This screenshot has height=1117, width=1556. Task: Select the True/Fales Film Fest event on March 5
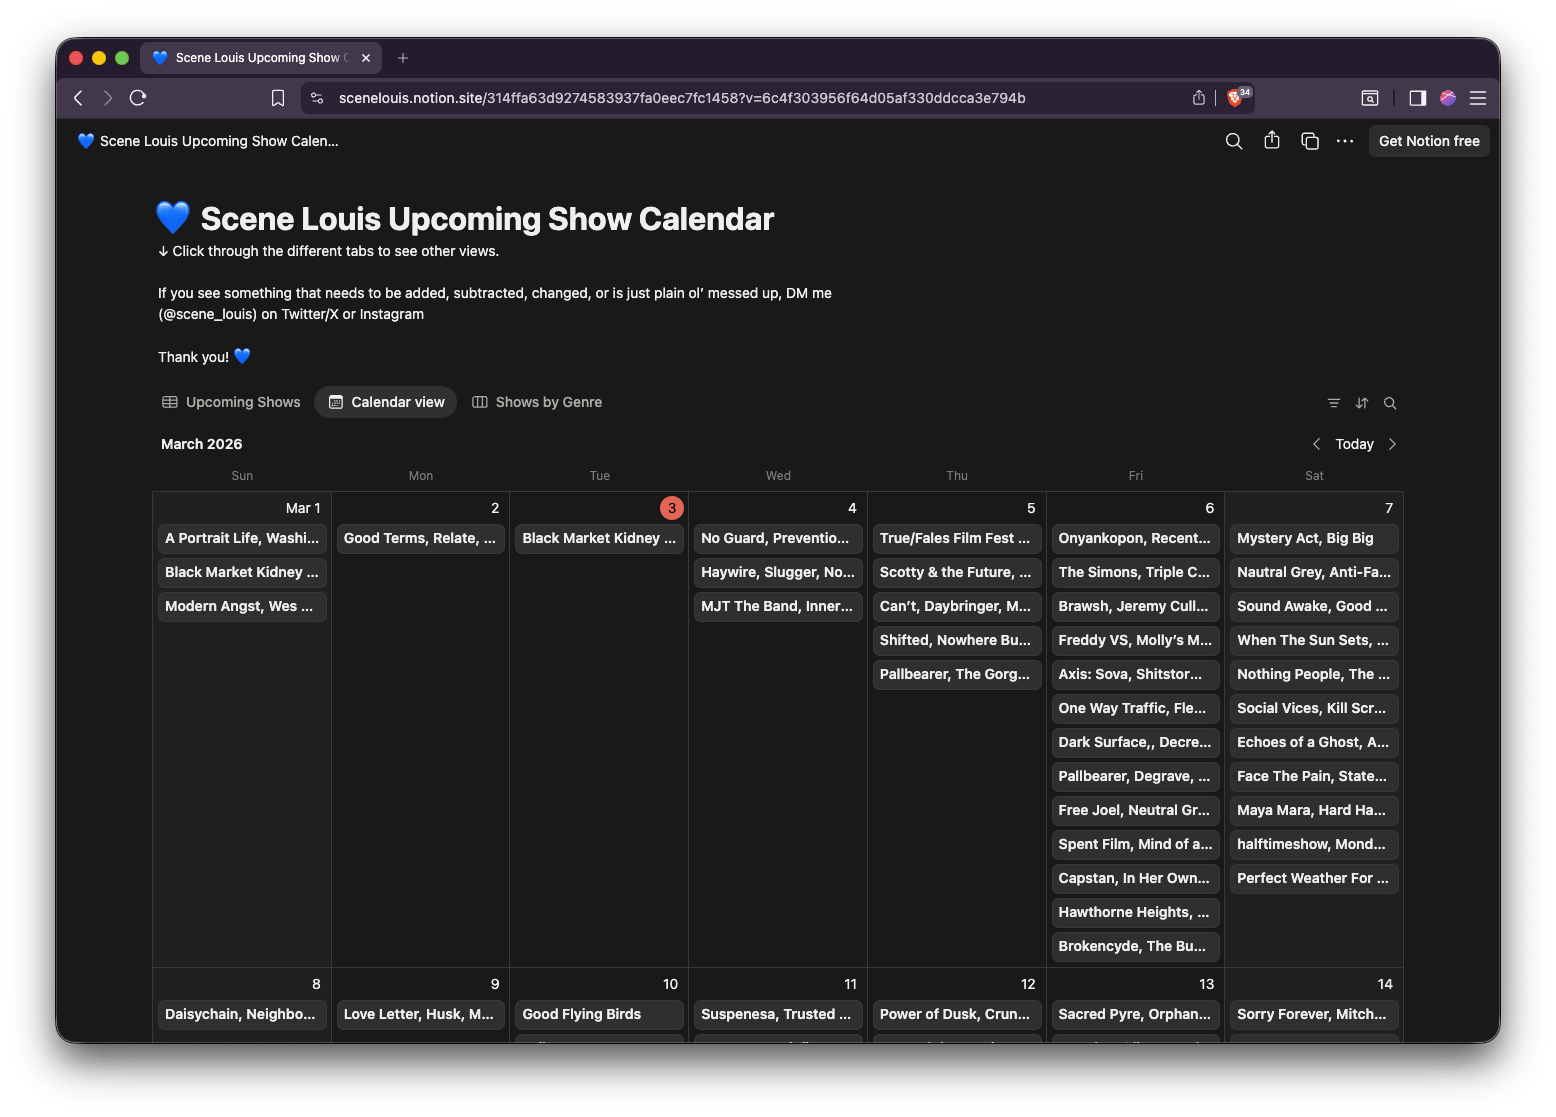[x=956, y=538]
